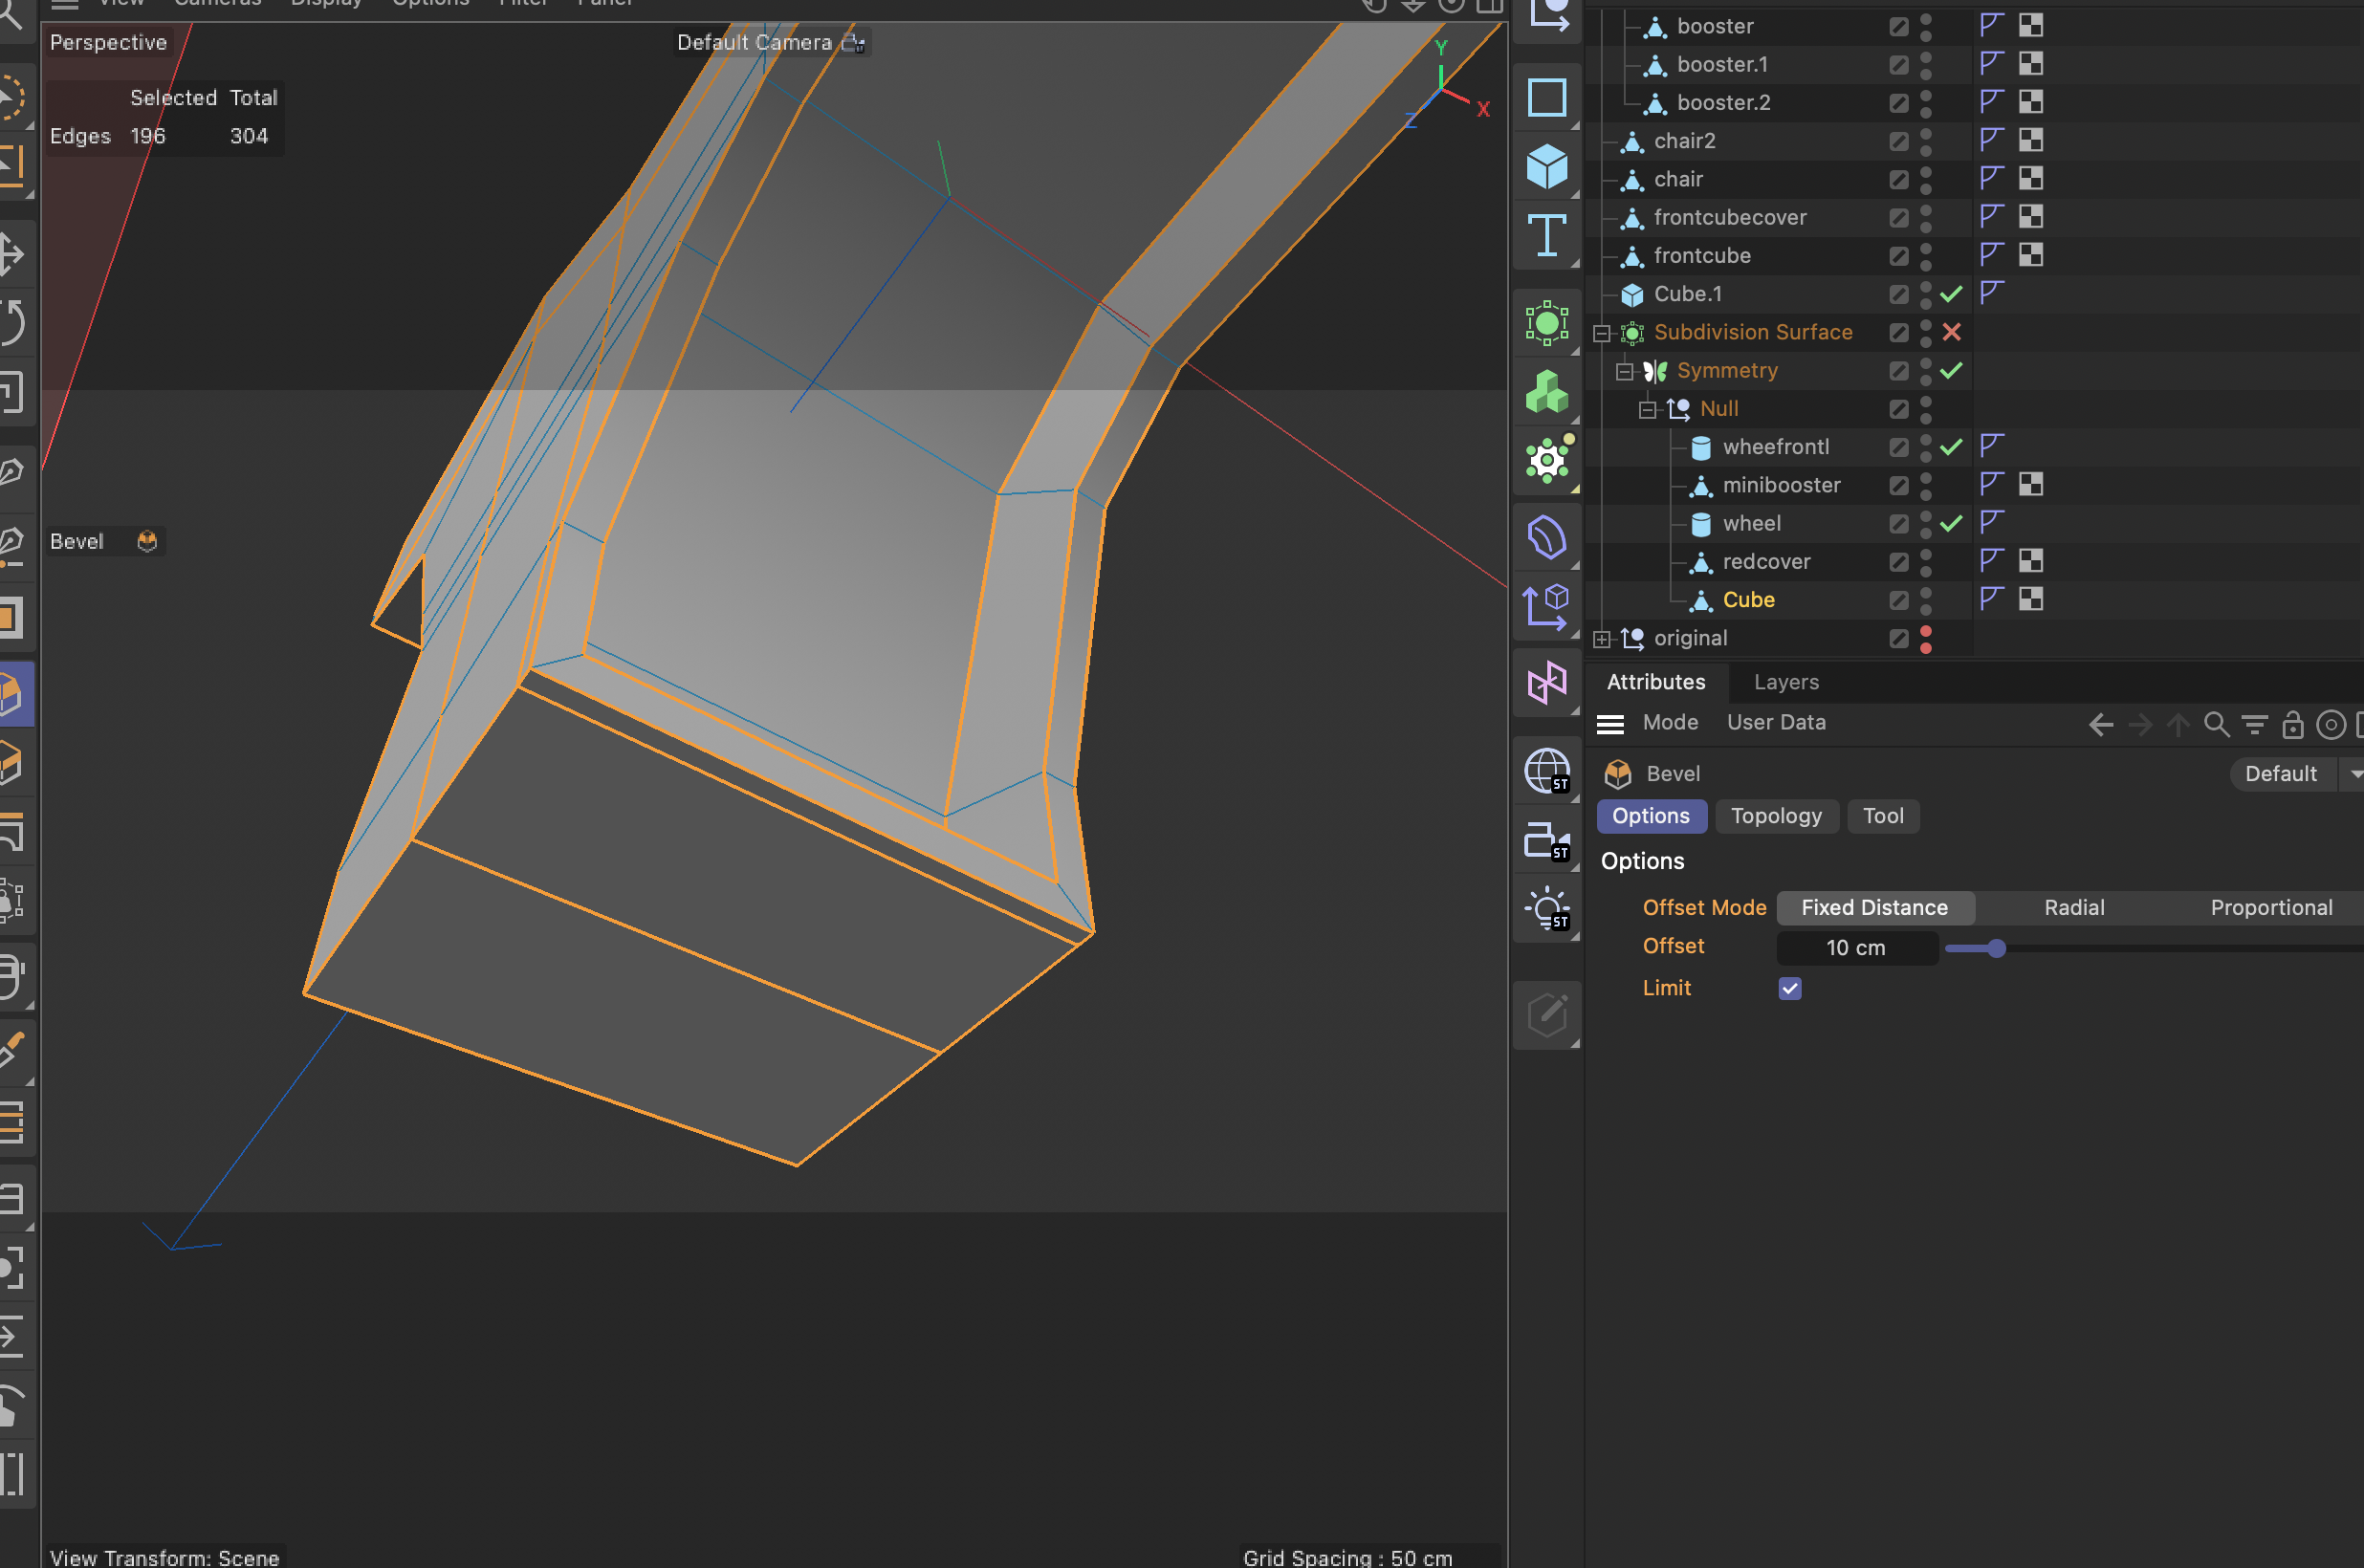Disable the Symmetry object green checkmark
This screenshot has height=1568, width=2364.
pos(1951,370)
